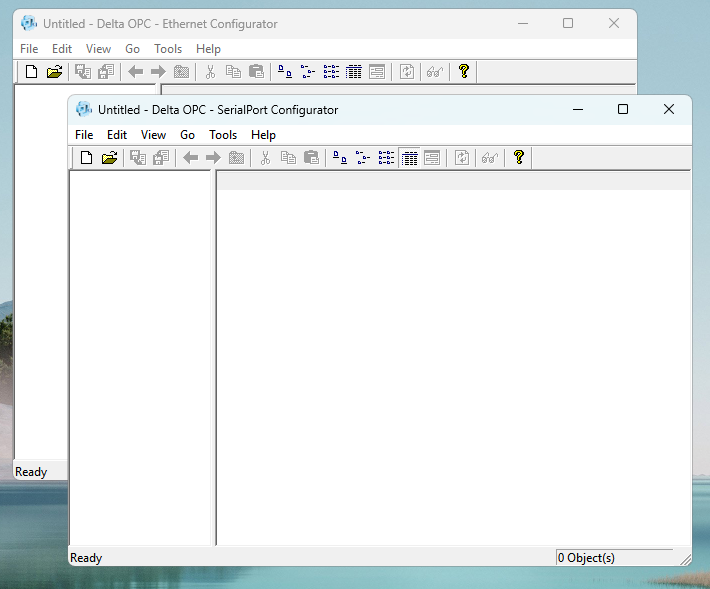Click Copy icon in SerialPort Configurator toolbar
This screenshot has height=589, width=710.
coord(288,158)
